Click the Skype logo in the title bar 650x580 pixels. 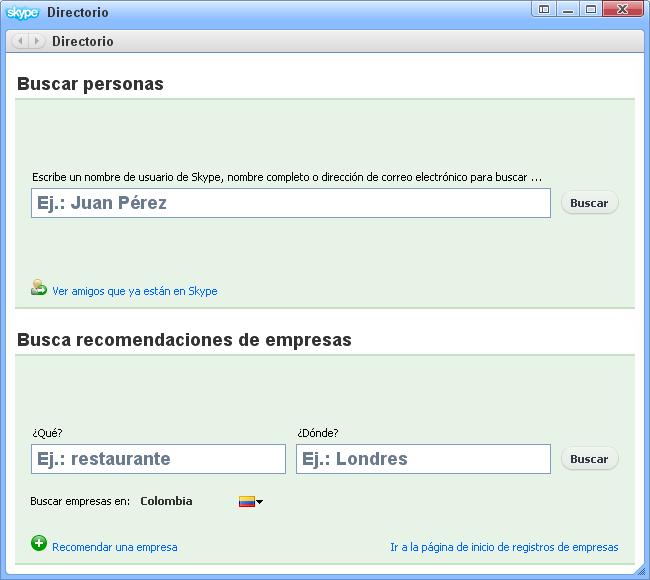[23, 12]
